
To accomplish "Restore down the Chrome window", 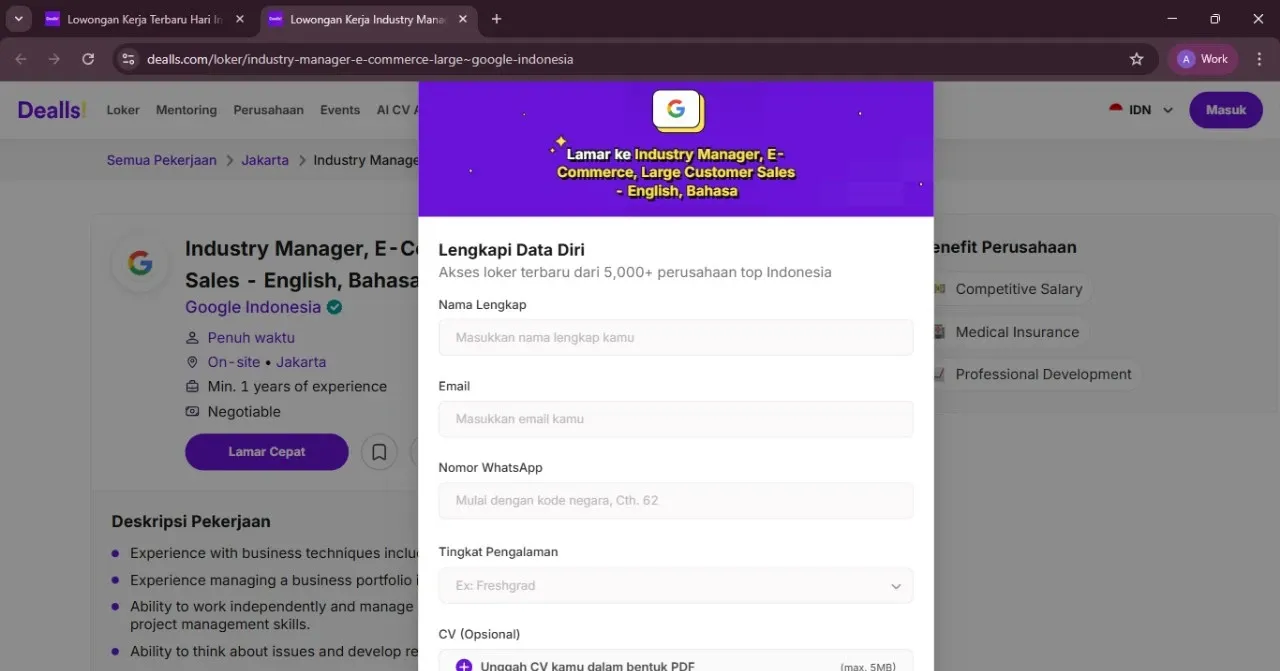I will point(1215,19).
